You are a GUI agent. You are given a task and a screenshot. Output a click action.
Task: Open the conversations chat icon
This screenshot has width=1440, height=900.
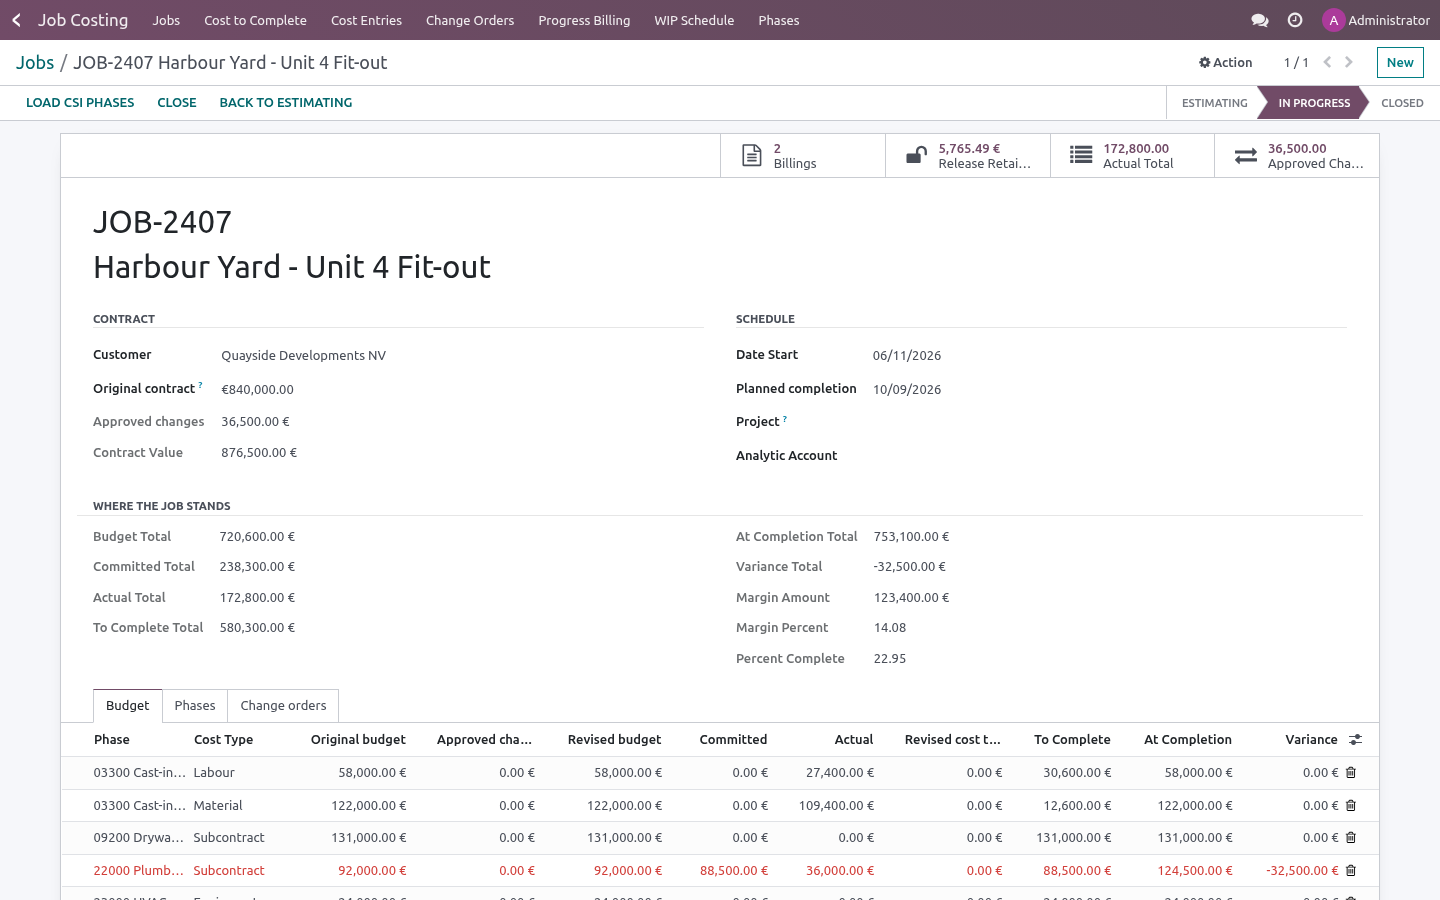click(x=1260, y=20)
